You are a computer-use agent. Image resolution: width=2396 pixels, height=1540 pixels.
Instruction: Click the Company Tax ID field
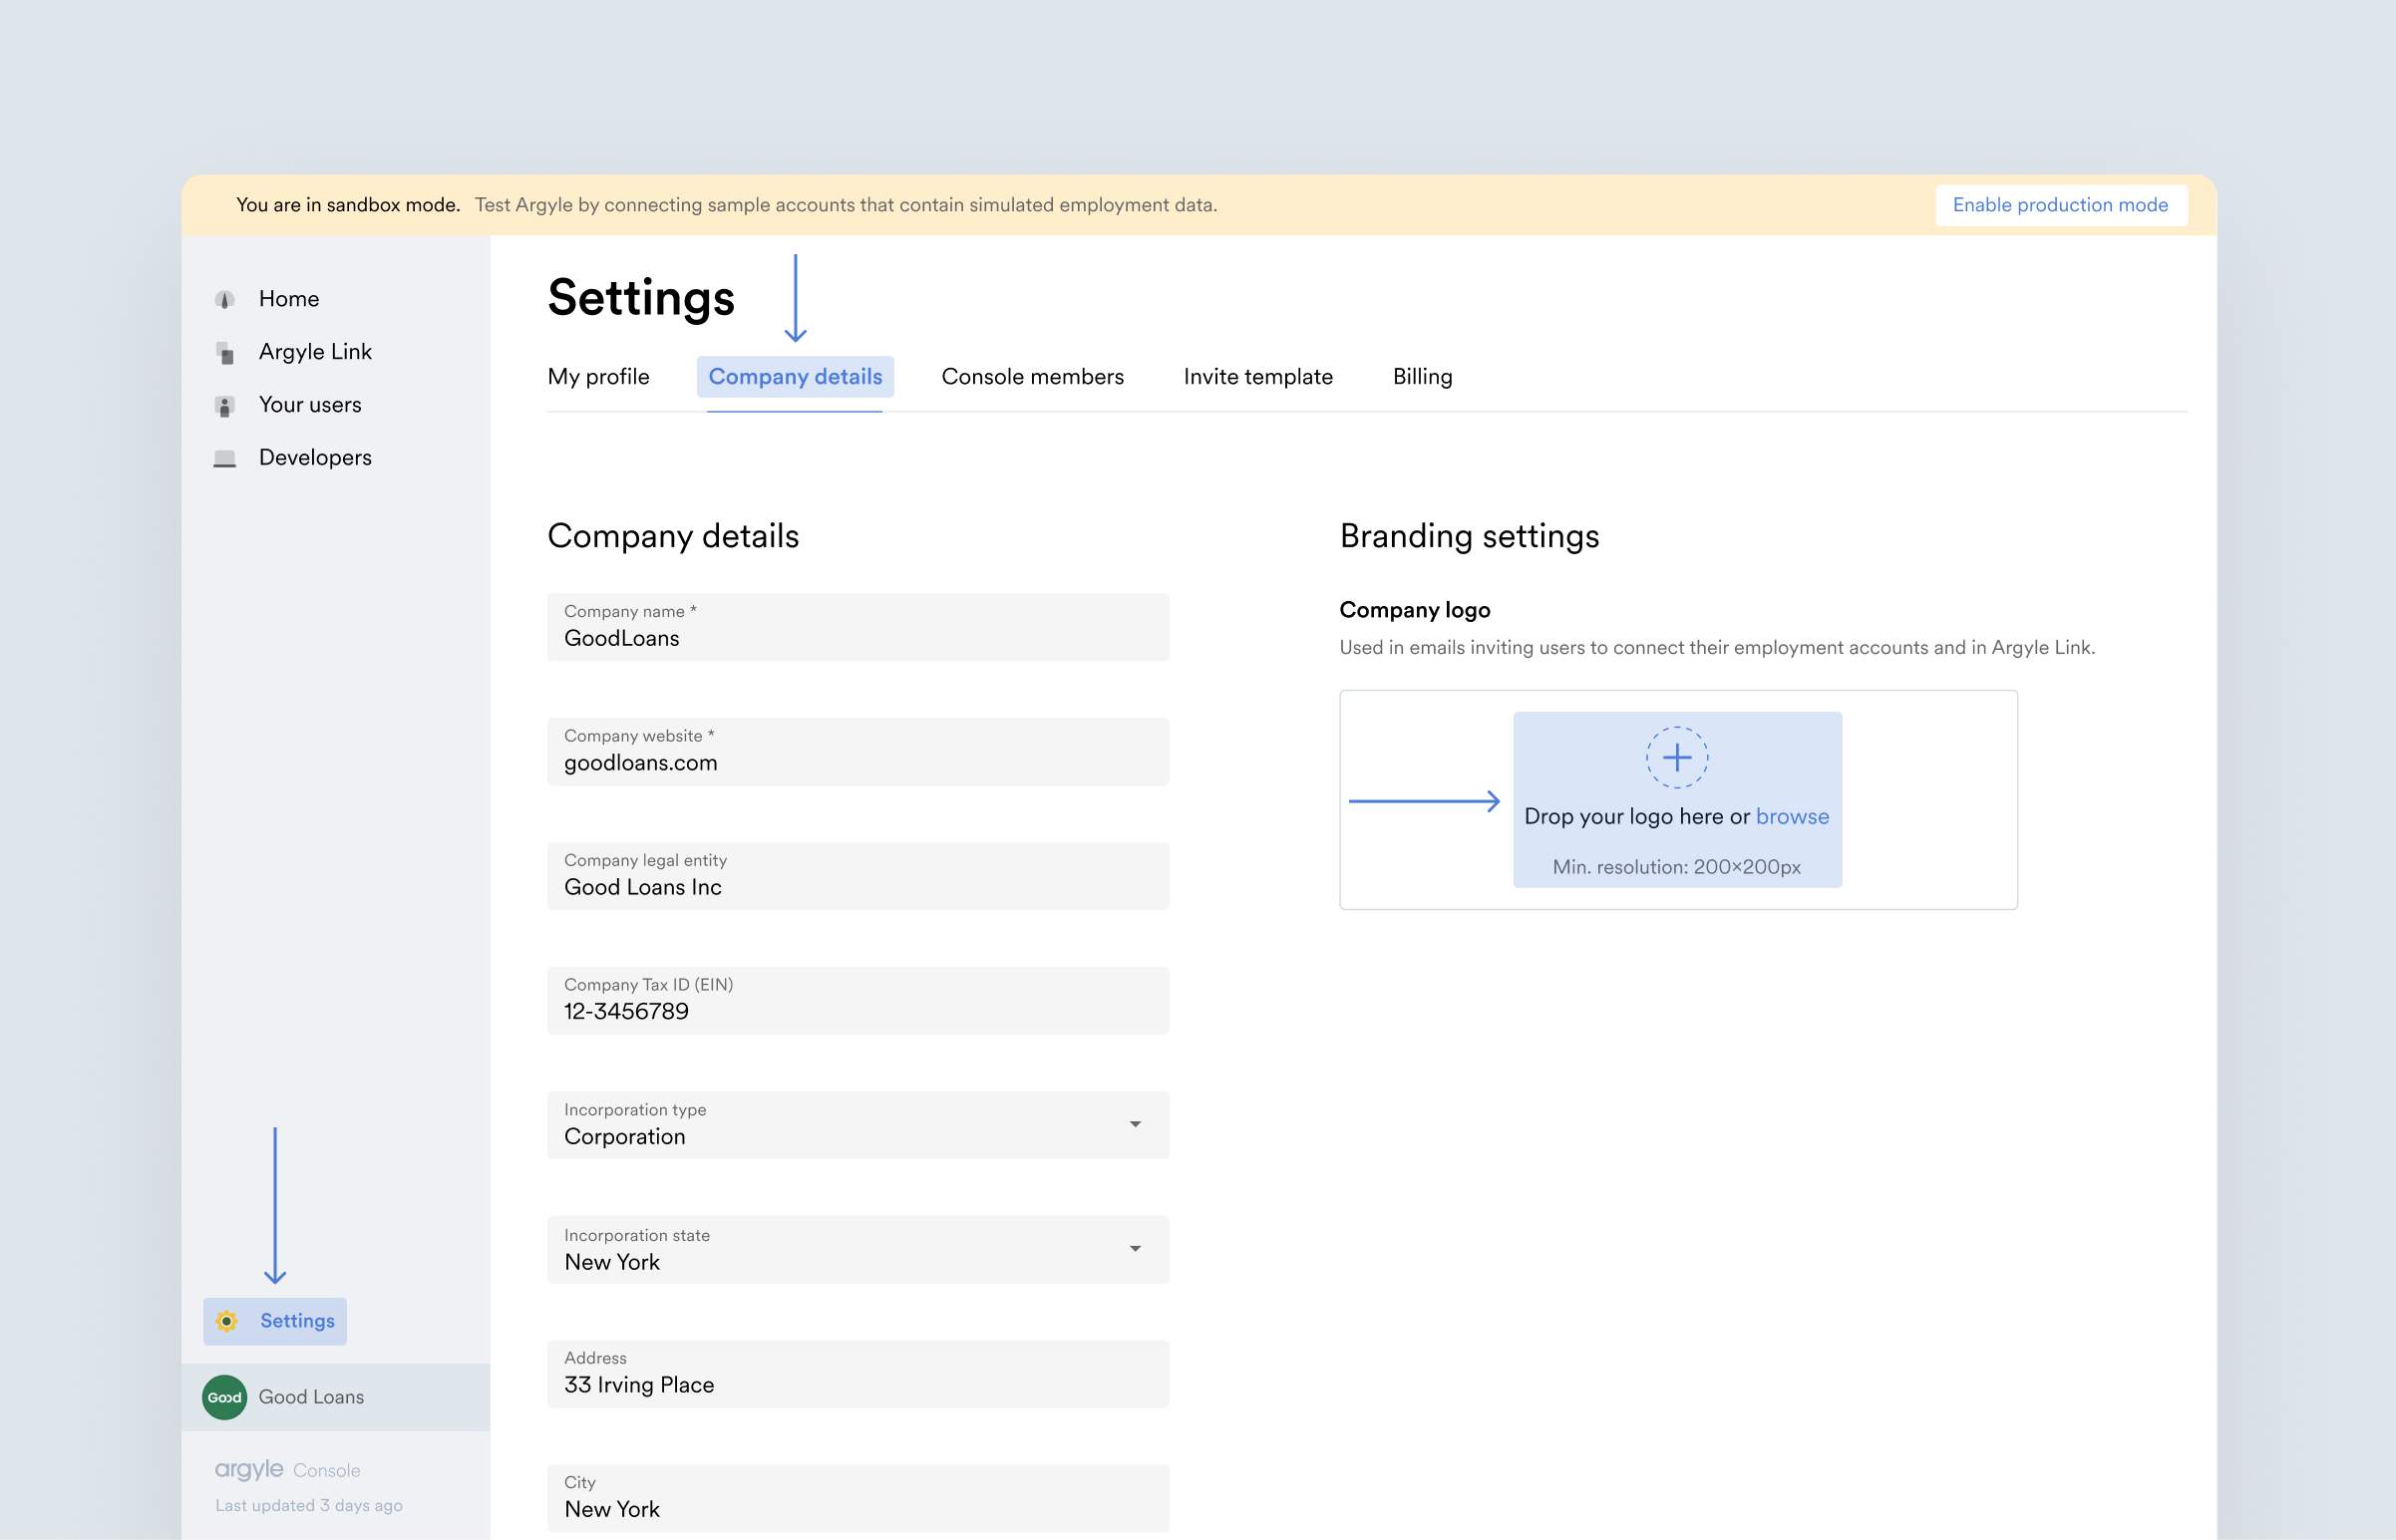point(859,1001)
